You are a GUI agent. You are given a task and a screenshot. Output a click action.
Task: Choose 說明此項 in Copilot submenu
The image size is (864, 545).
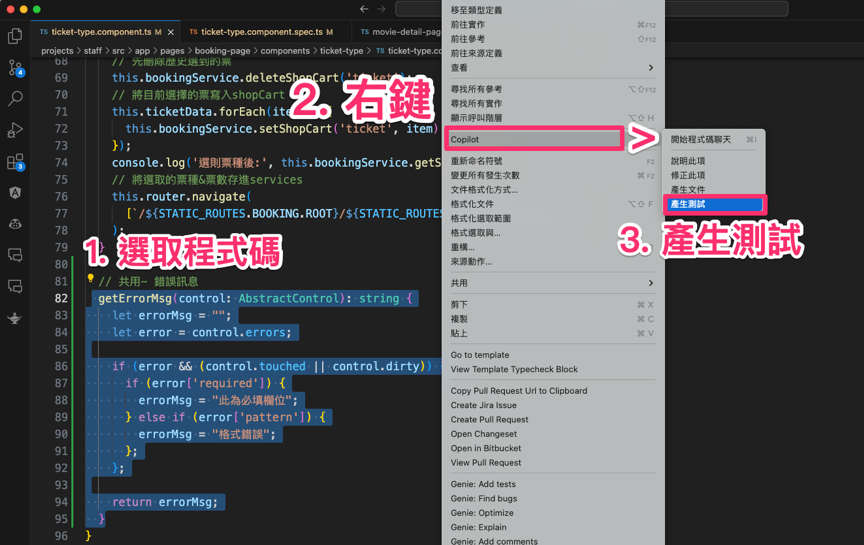click(714, 161)
